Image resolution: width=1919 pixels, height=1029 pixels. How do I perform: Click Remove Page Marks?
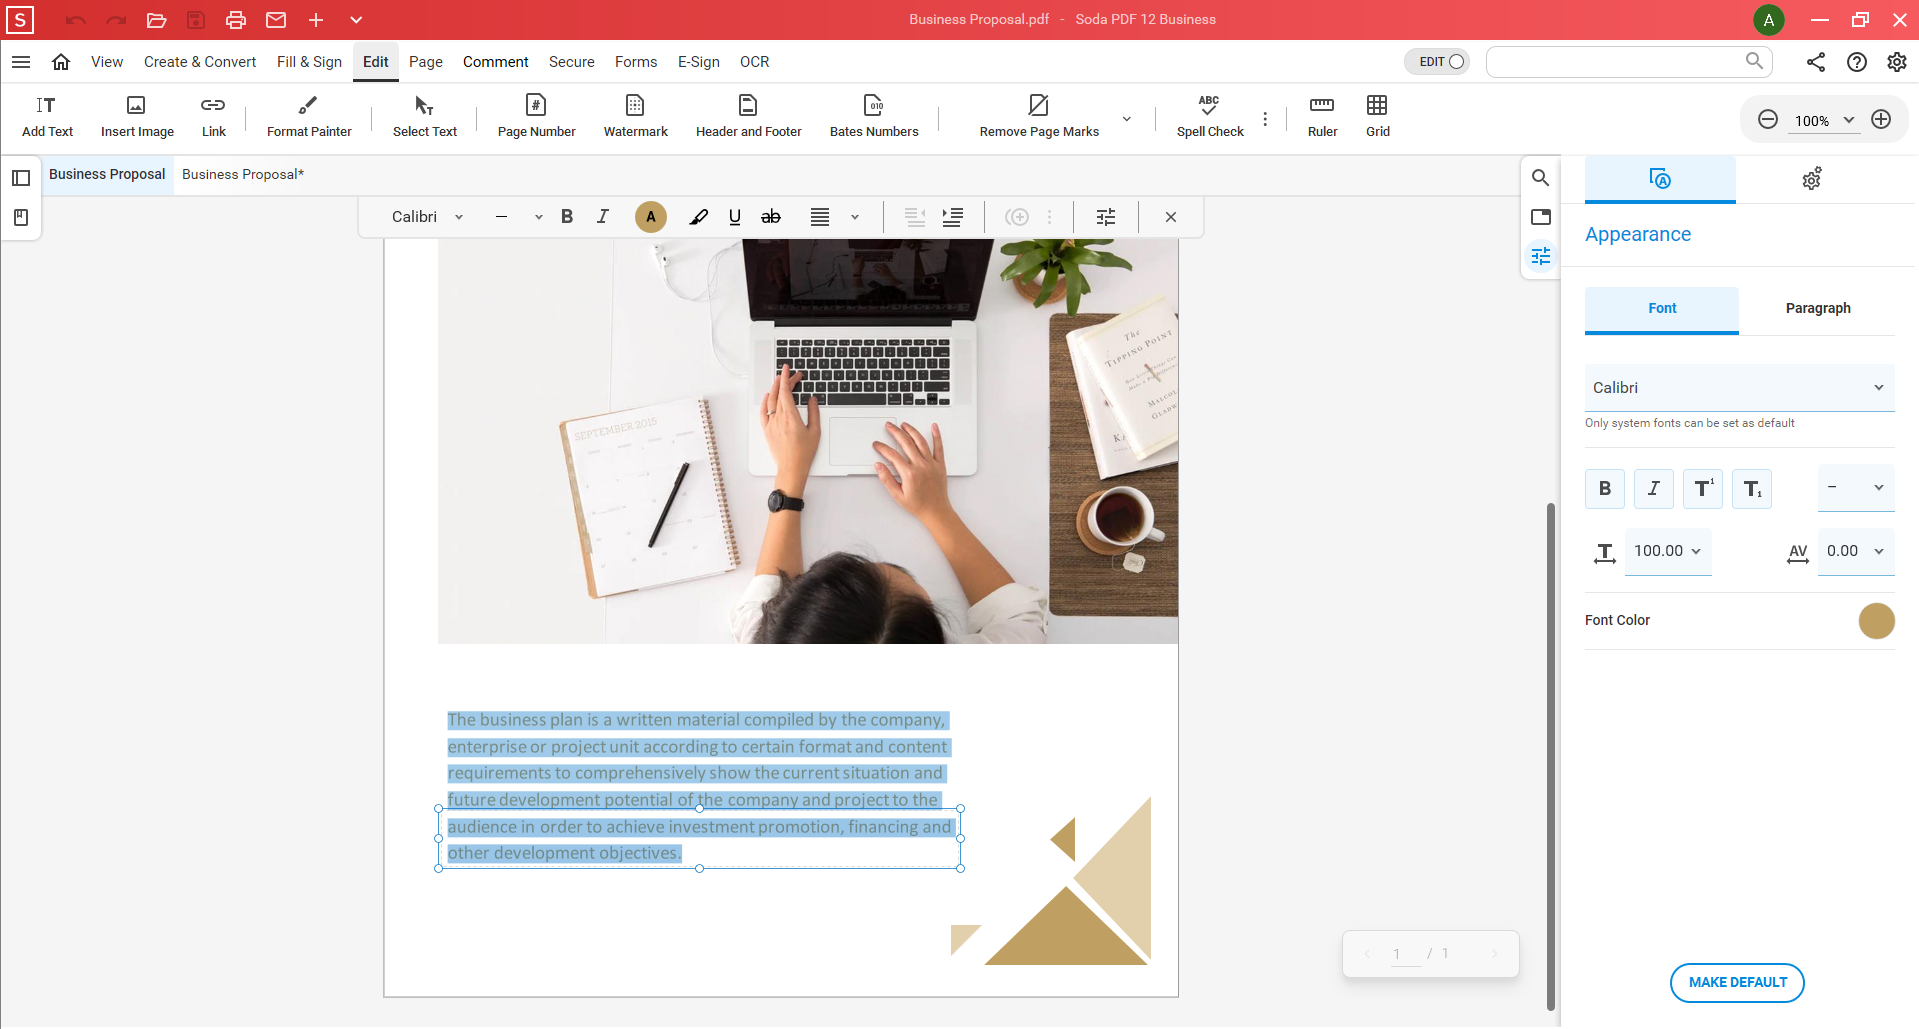pyautogui.click(x=1039, y=117)
